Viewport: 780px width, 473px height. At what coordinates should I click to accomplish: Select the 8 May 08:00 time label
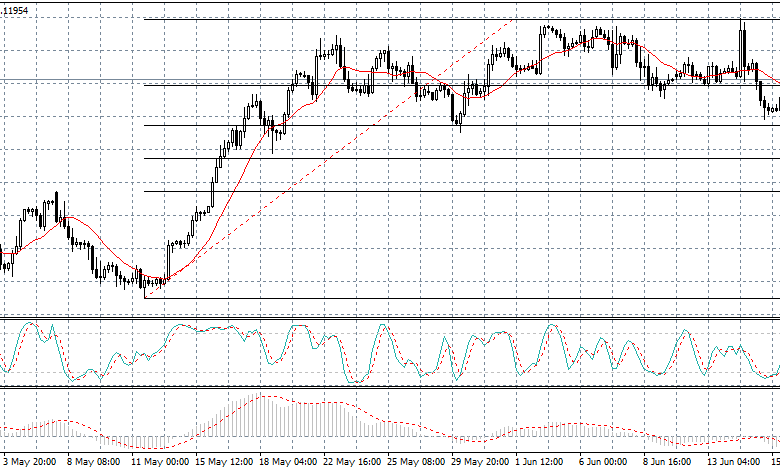click(x=94, y=463)
